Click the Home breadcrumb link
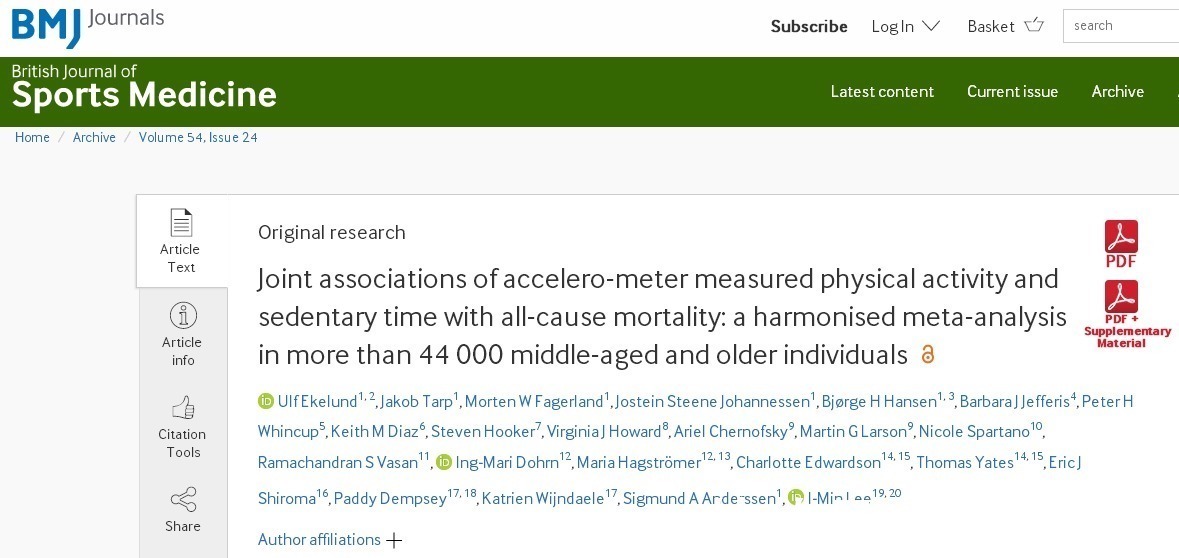Image resolution: width=1179 pixels, height=558 pixels. (32, 137)
